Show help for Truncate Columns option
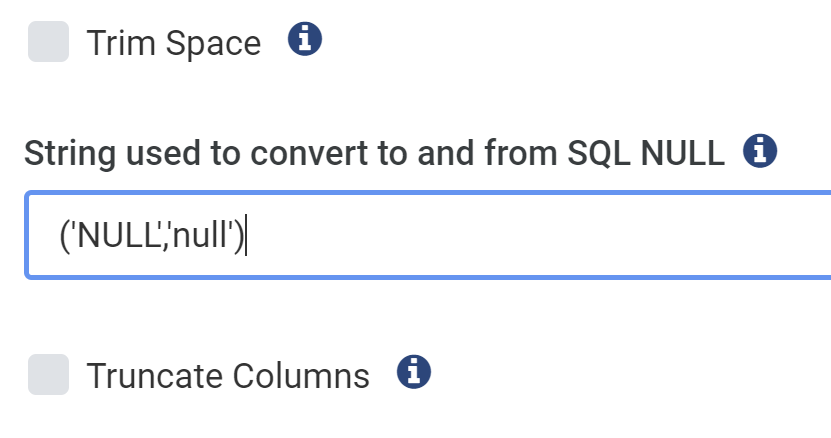 click(x=414, y=372)
